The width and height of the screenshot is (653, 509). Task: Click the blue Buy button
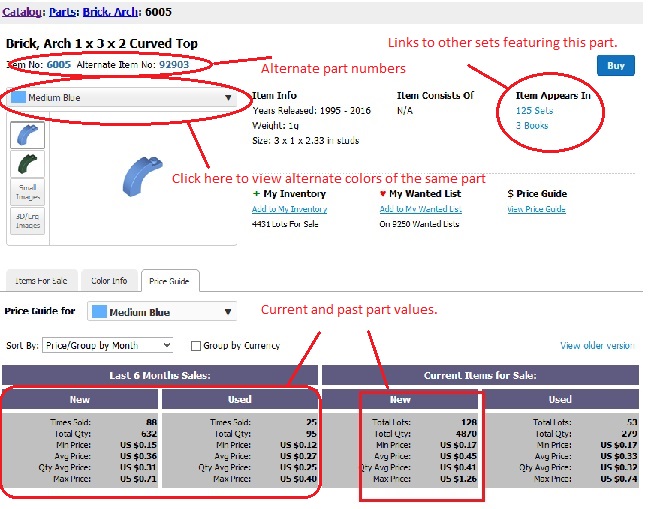(616, 65)
